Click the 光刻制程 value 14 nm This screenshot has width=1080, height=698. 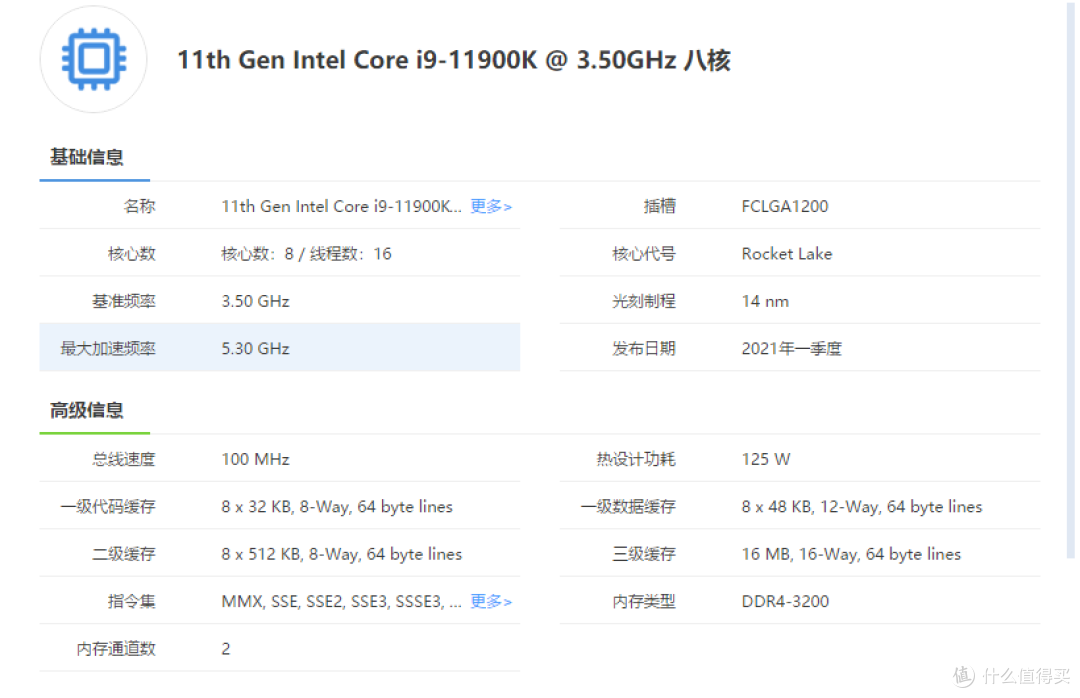point(765,300)
